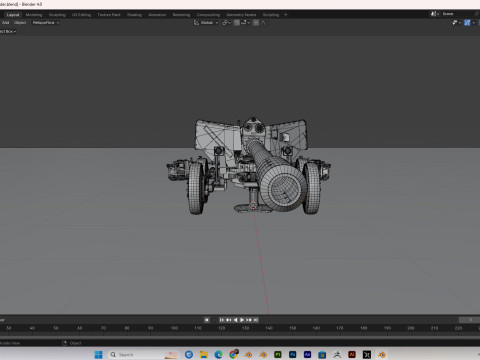Open the Sculpting workspace tab
480x360 pixels.
point(57,15)
